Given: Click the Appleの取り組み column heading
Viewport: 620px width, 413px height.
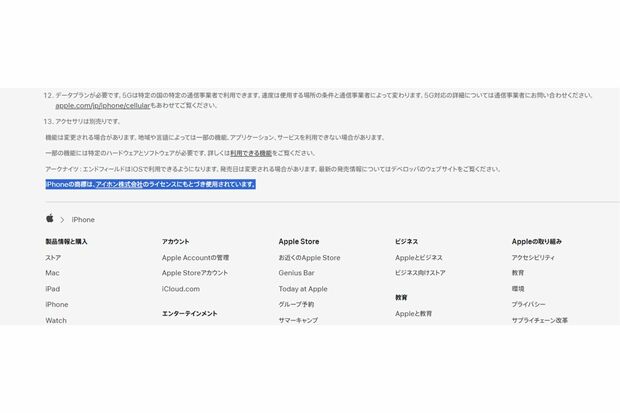Looking at the screenshot, I should click(x=537, y=242).
